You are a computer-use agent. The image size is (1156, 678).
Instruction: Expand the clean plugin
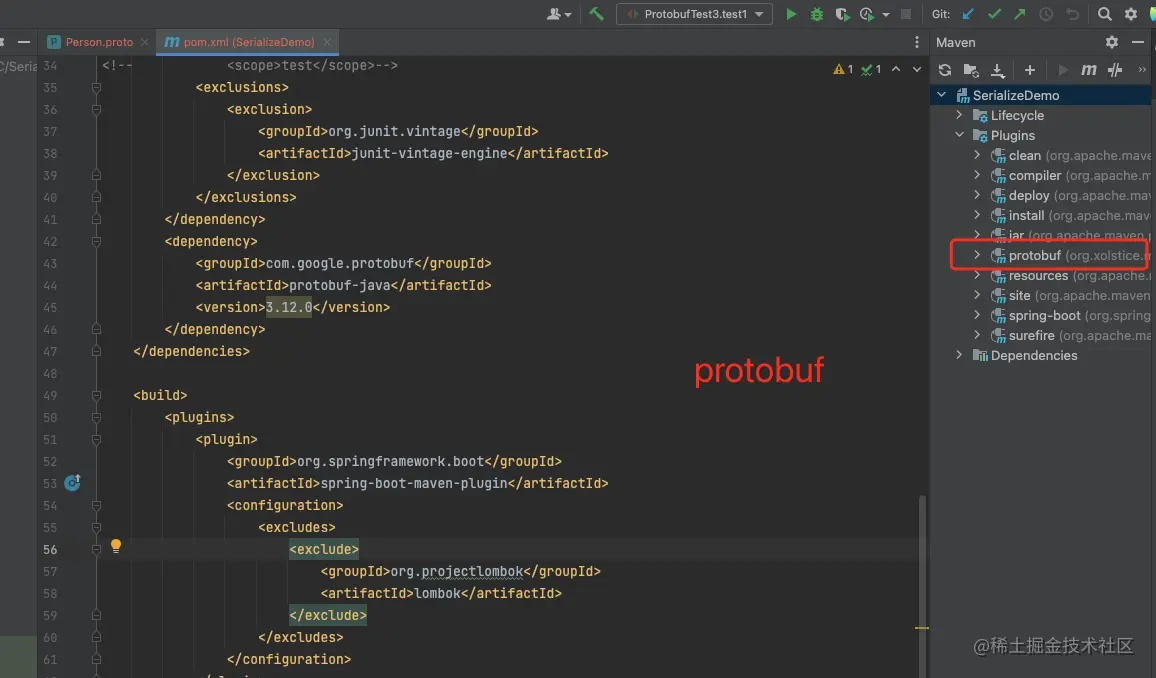click(x=977, y=155)
